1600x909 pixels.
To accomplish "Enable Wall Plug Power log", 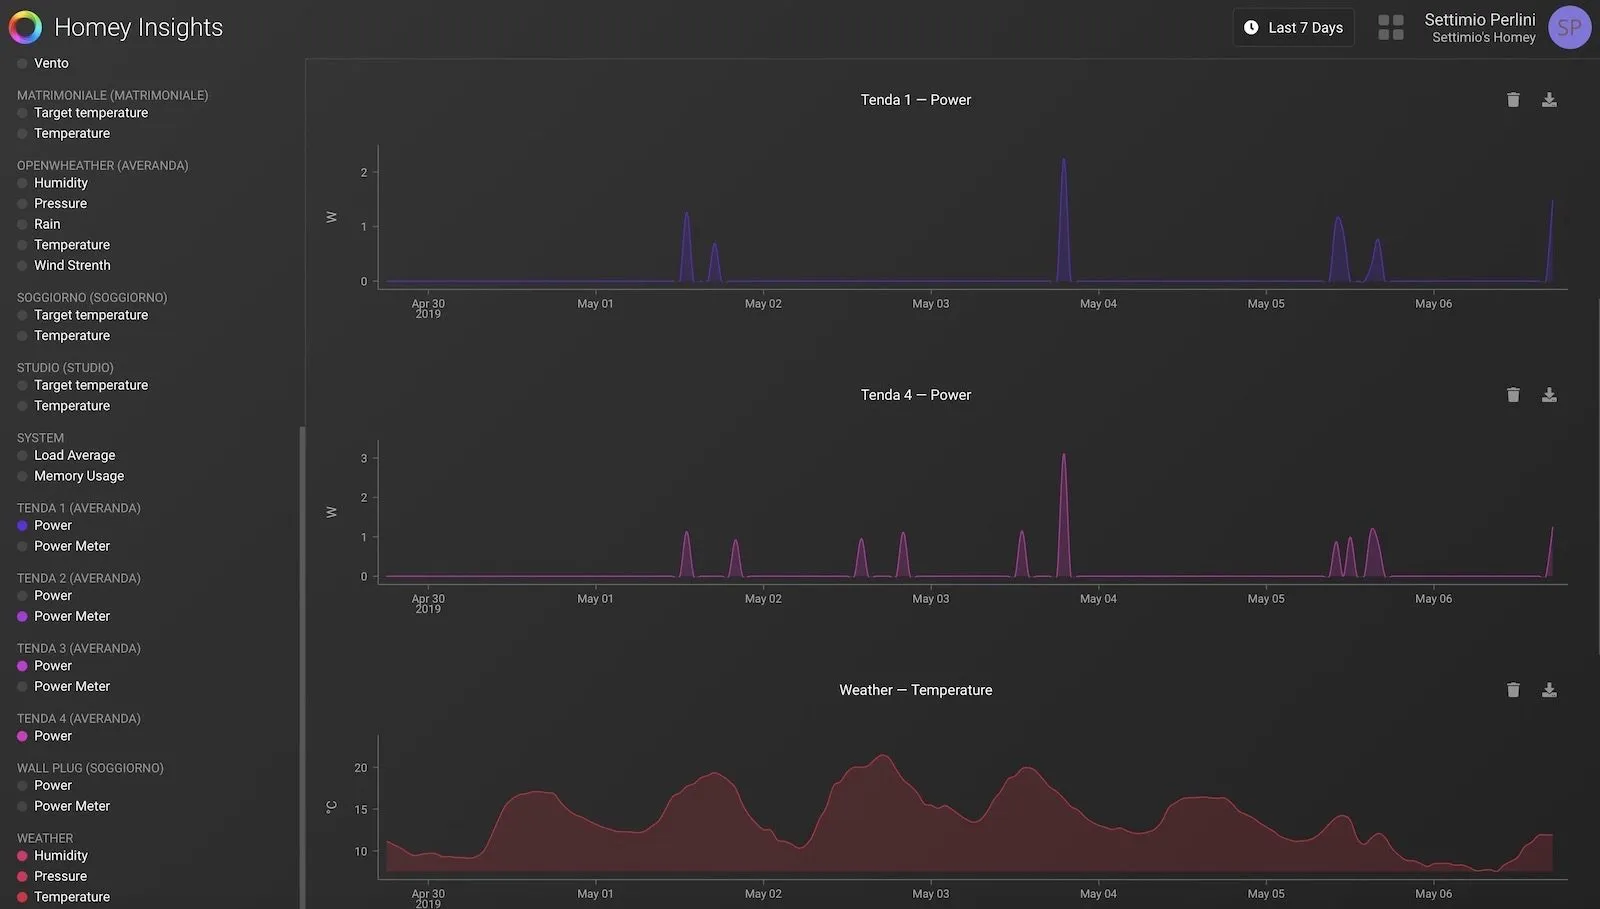I will (x=44, y=785).
